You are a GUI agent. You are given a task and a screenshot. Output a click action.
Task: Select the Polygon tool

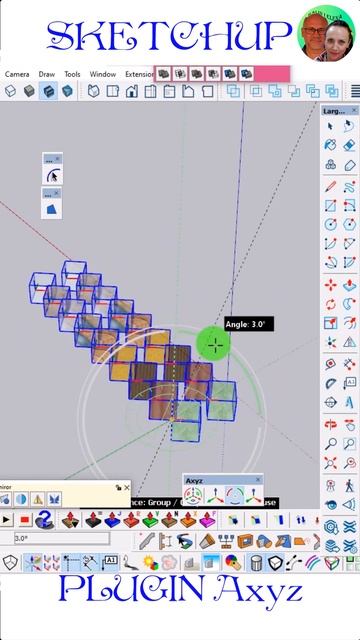(349, 224)
